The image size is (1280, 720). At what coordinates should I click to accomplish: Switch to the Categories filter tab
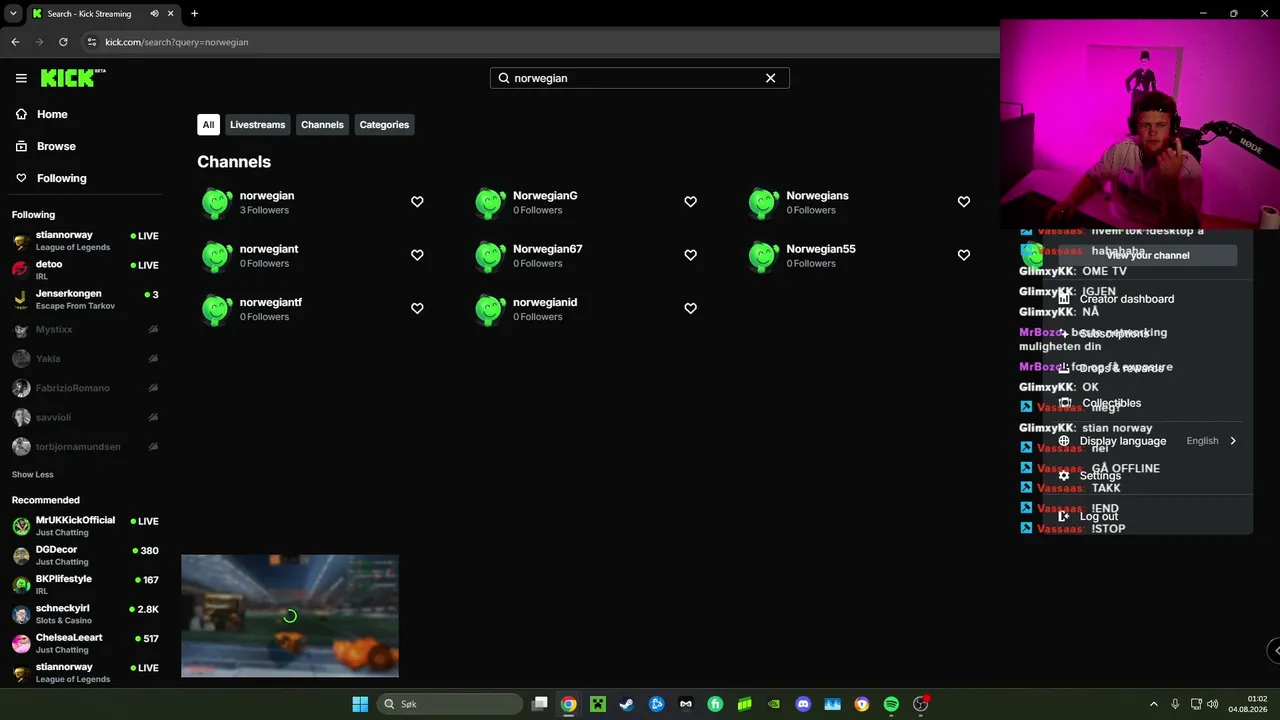[x=384, y=125]
